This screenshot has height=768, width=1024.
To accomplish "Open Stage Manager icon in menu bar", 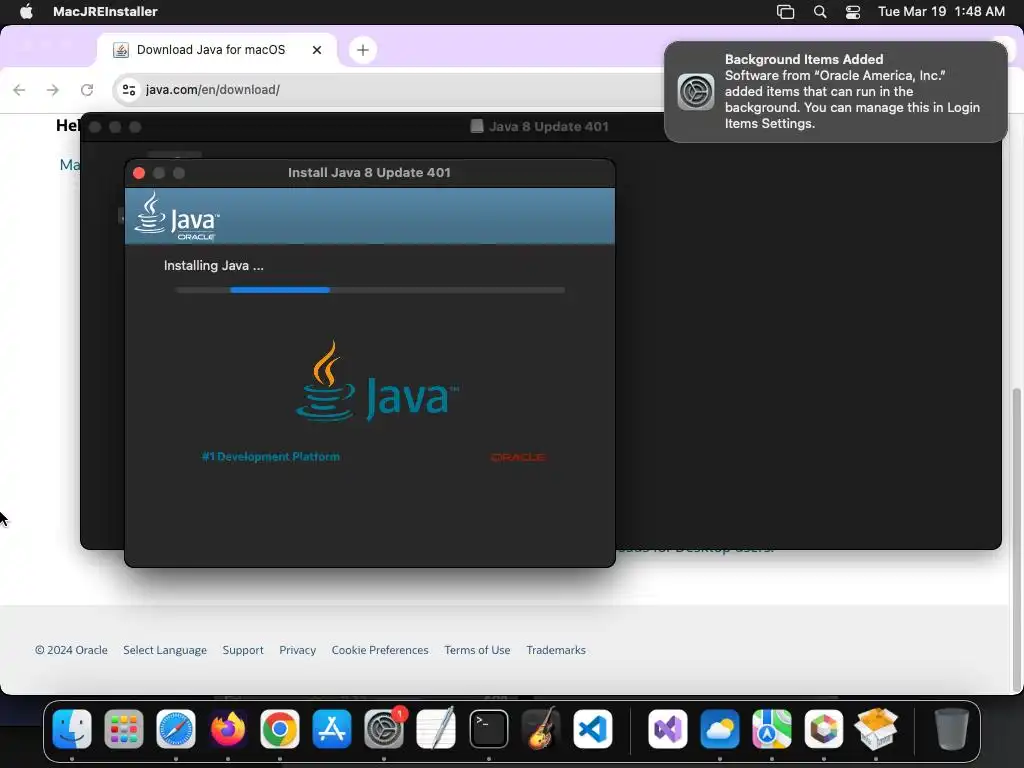I will pyautogui.click(x=785, y=12).
